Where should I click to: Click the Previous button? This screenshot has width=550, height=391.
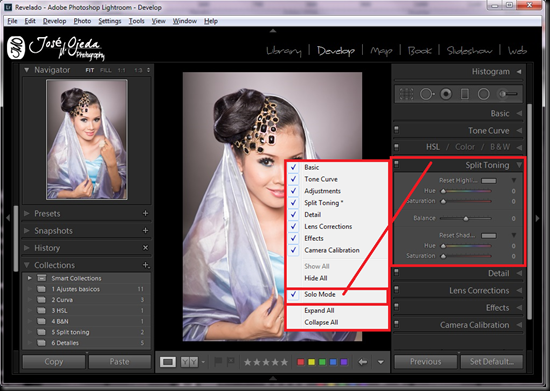tap(425, 362)
